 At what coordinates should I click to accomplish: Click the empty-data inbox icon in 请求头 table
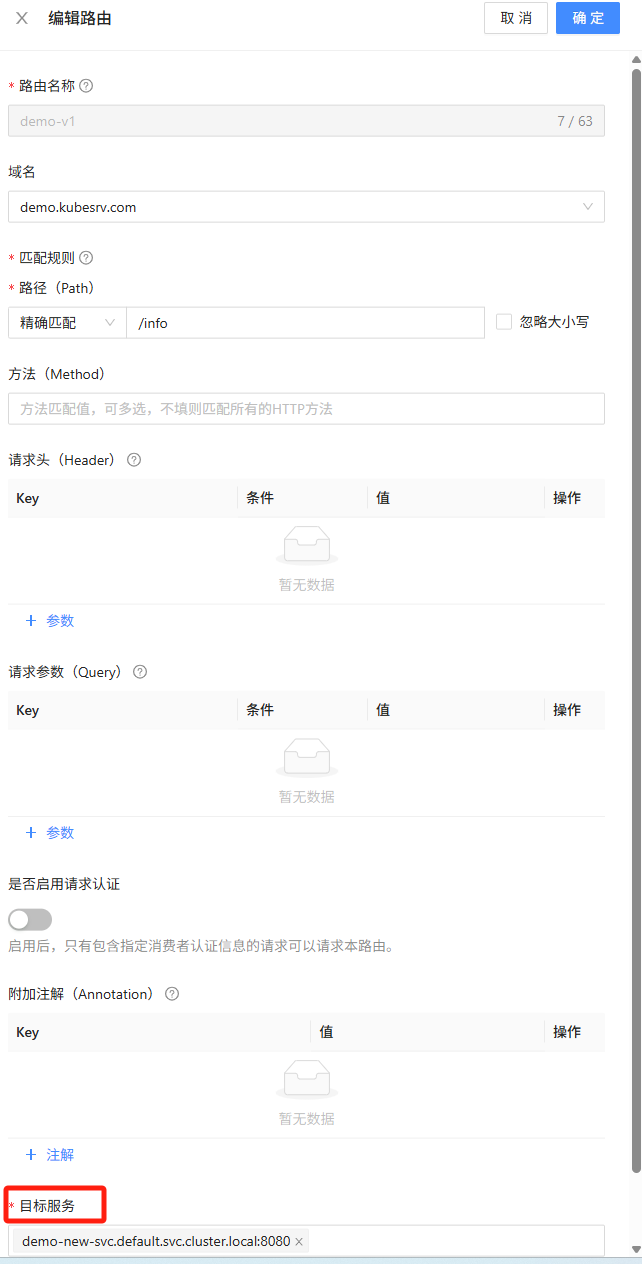[307, 545]
